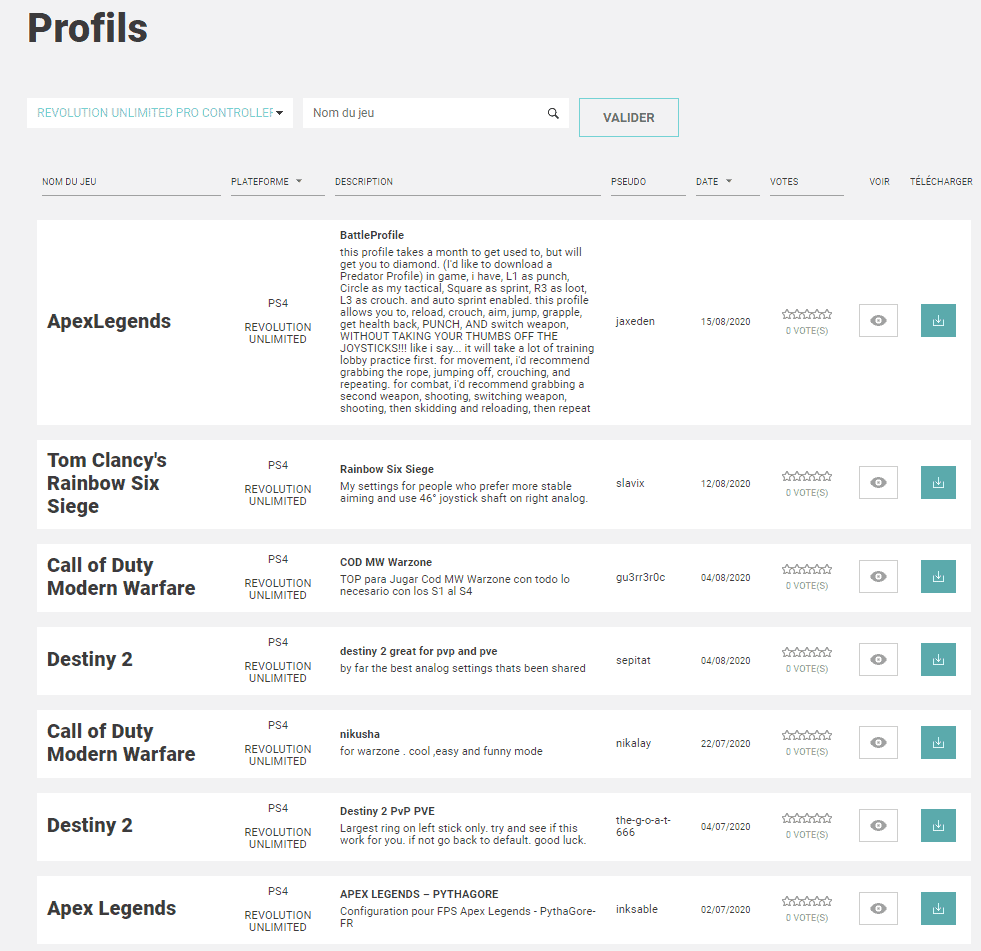The image size is (981, 951).
Task: Download the ApexLegends BattleProfile by jaxeden
Action: 938,321
